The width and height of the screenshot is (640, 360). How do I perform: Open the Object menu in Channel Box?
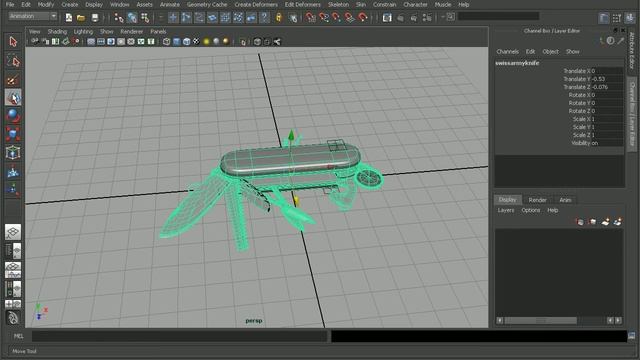pos(550,52)
